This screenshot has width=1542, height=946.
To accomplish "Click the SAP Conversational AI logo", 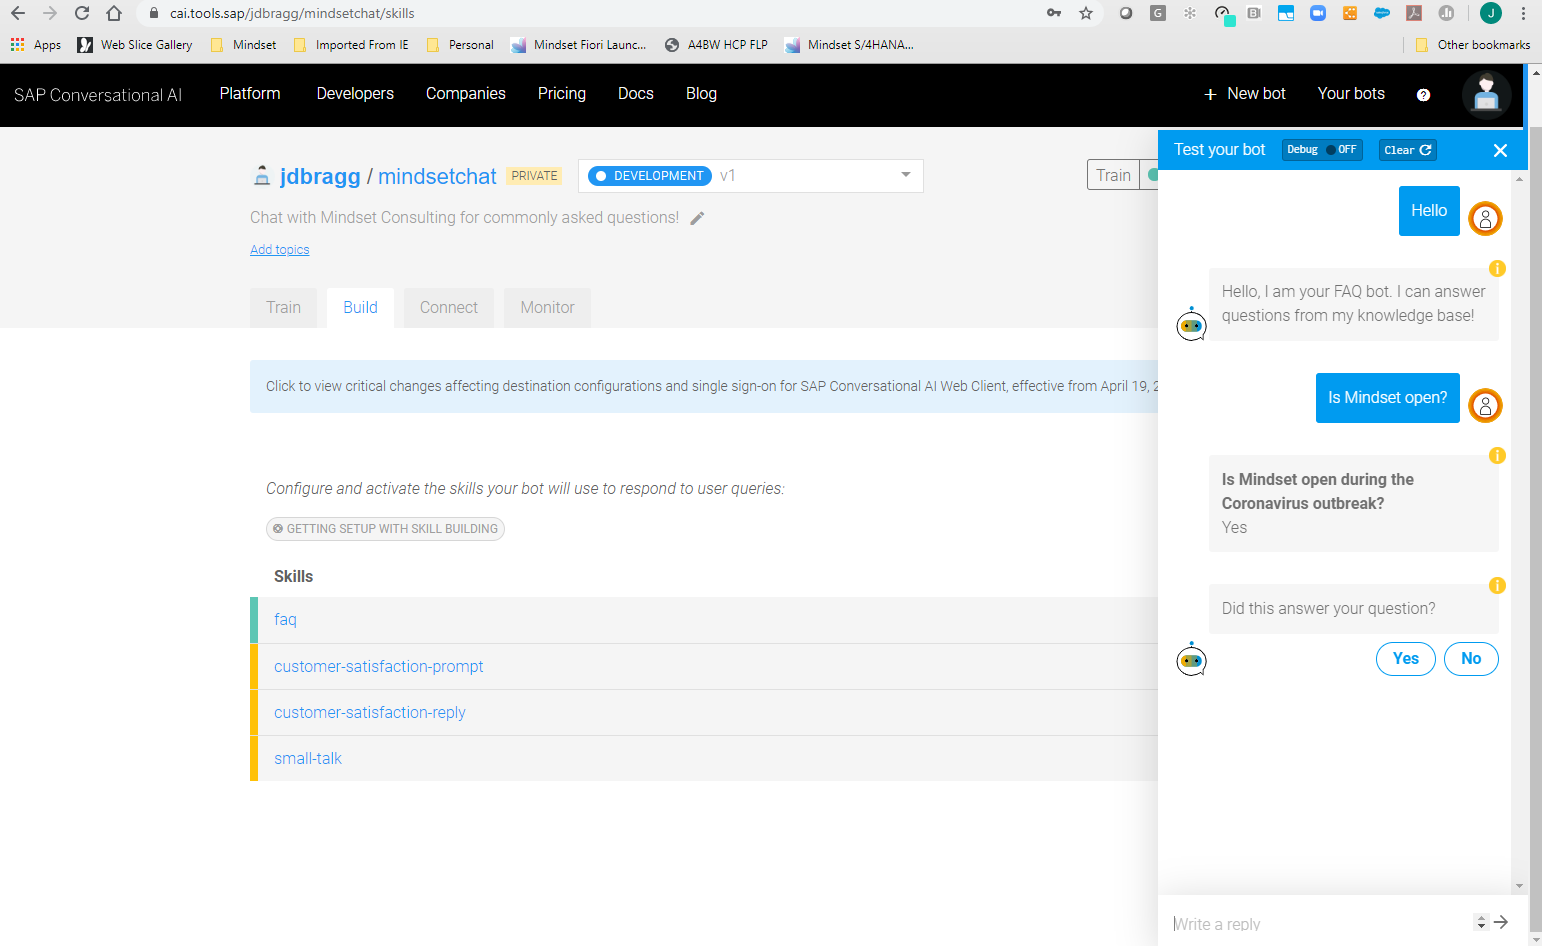I will point(98,95).
